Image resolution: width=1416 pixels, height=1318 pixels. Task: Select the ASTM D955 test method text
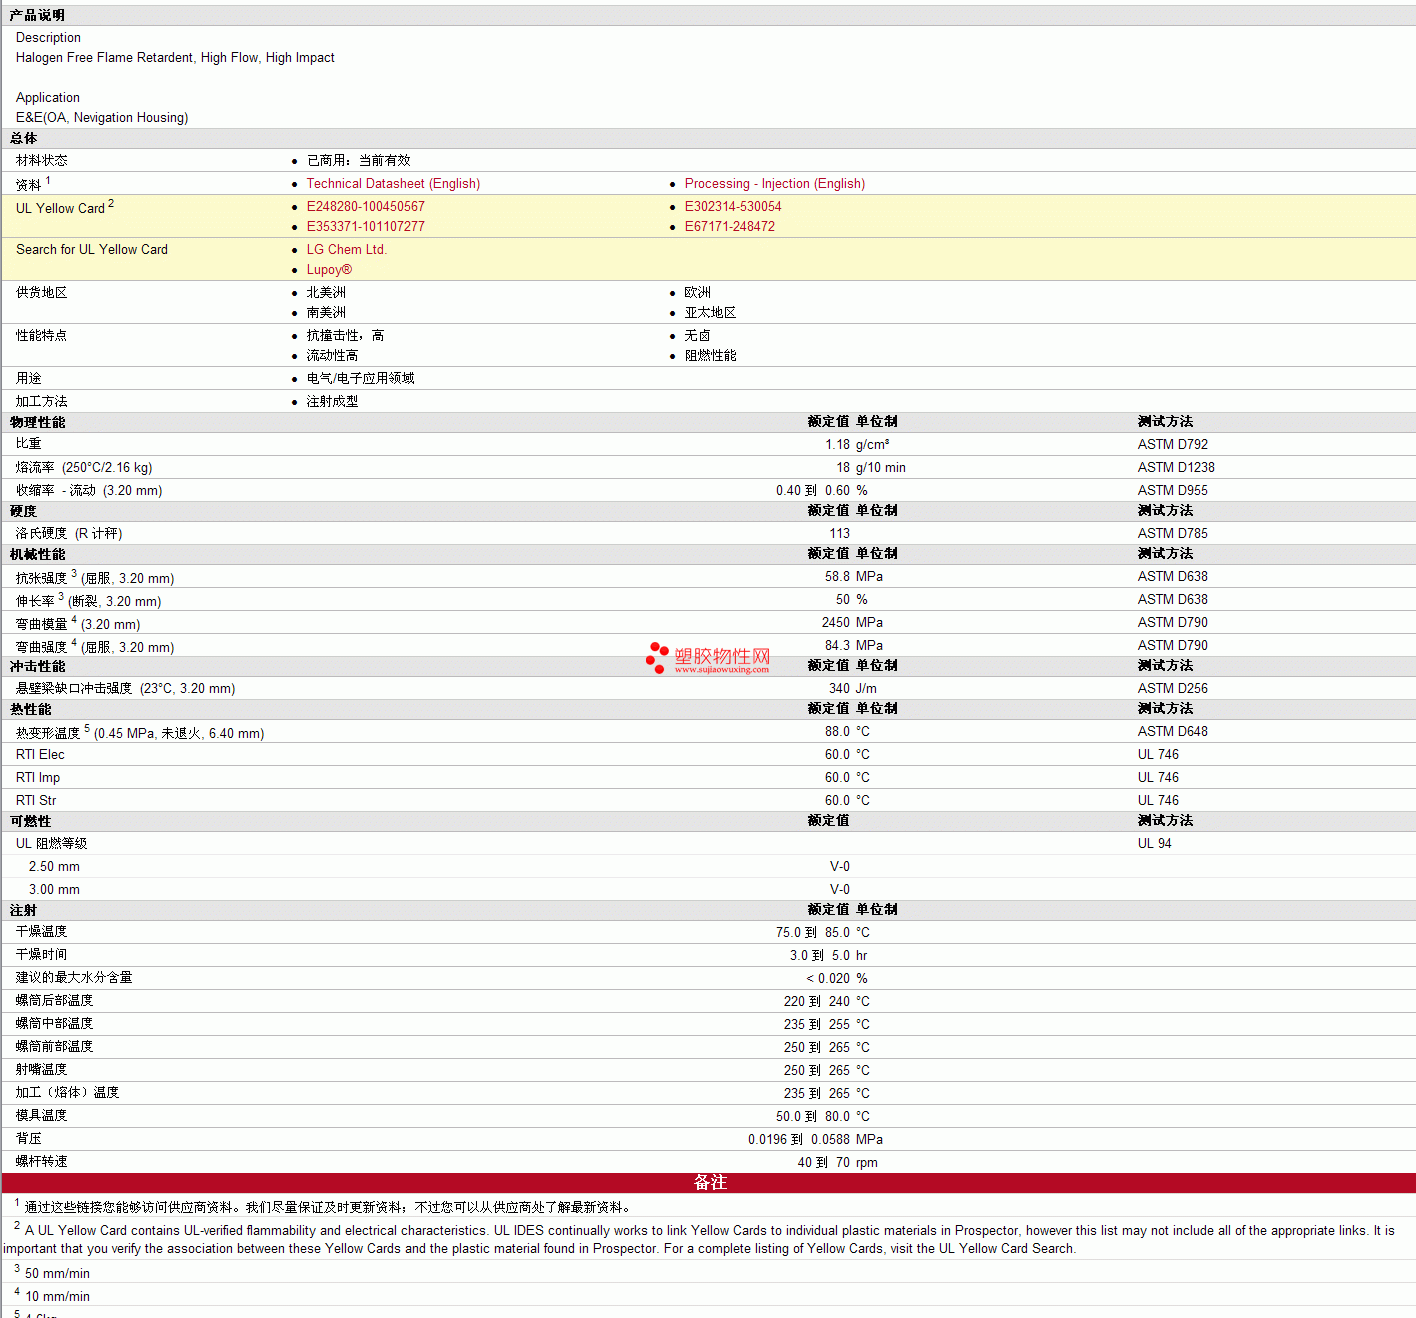coord(1173,491)
